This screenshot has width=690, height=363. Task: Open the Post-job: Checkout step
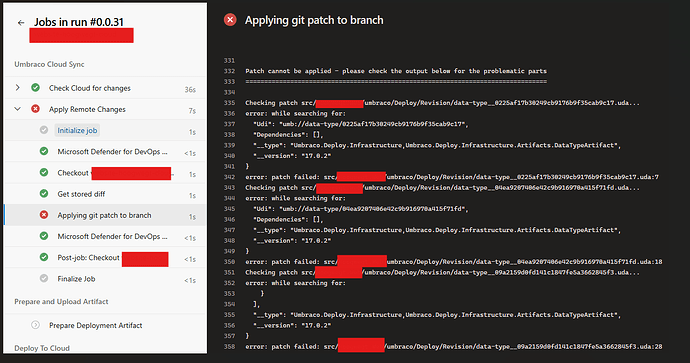(x=105, y=257)
